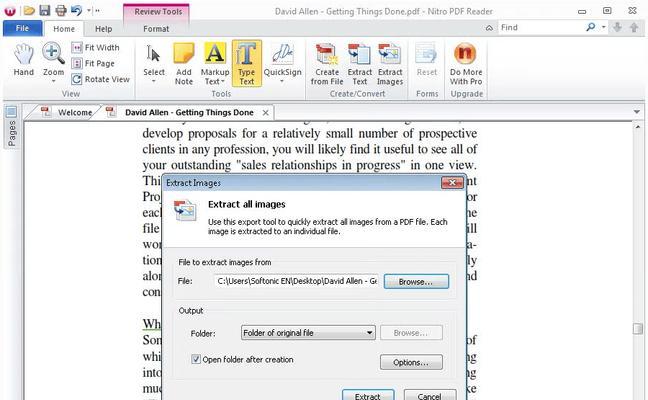Click Cancel in Extract Images dialog

(430, 395)
